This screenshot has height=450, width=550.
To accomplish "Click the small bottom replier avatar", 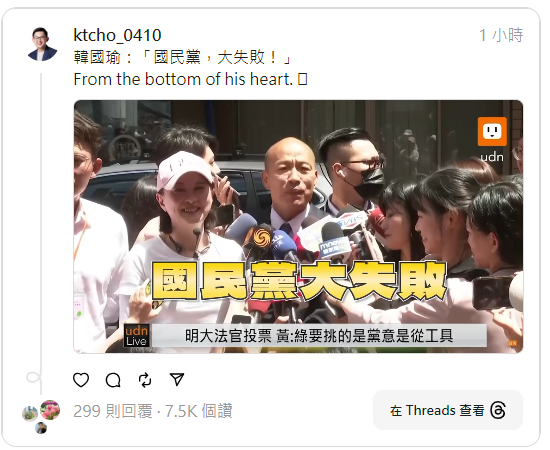I will [x=41, y=428].
